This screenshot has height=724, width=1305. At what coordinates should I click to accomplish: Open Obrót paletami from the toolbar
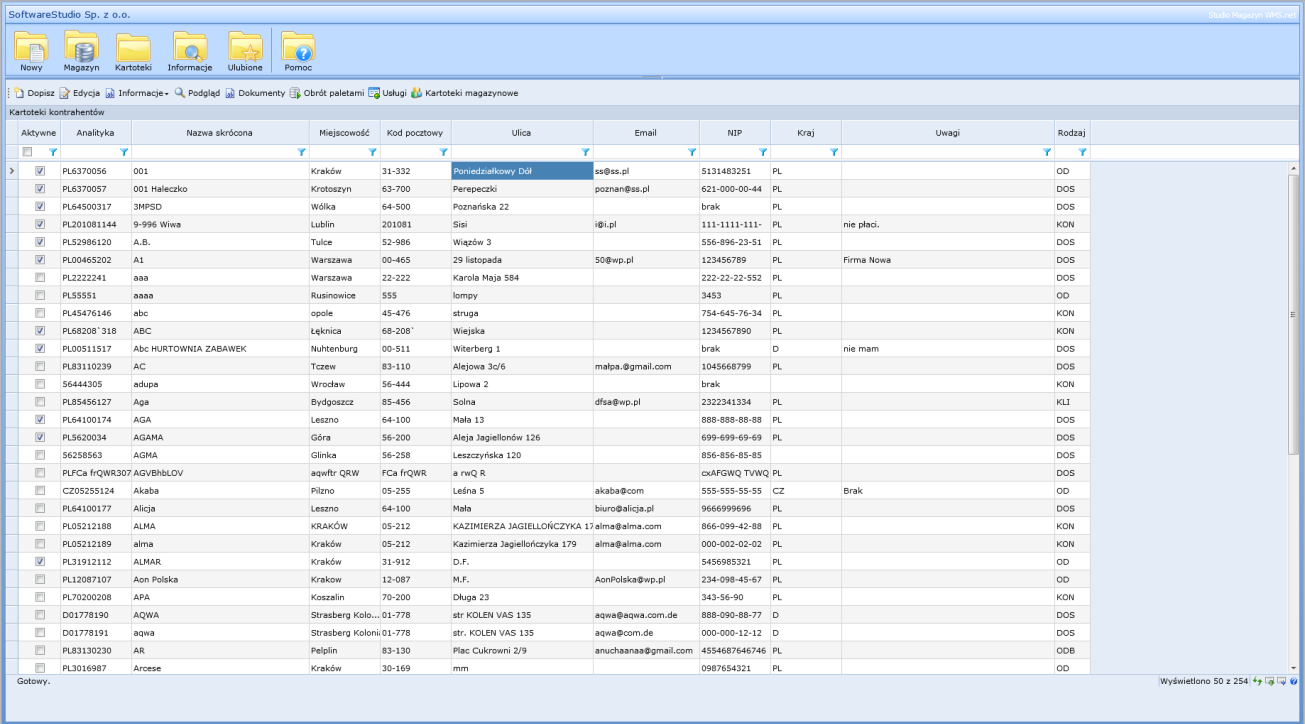point(327,93)
